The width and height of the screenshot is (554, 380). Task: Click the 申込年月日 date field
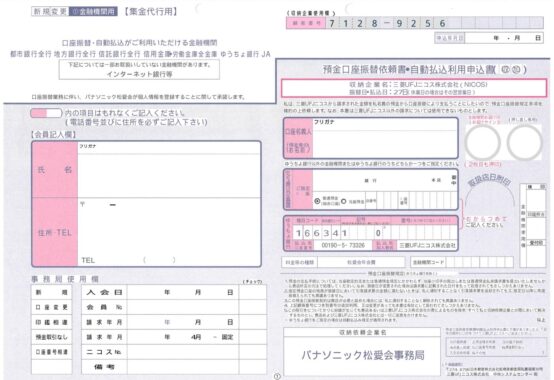click(504, 38)
